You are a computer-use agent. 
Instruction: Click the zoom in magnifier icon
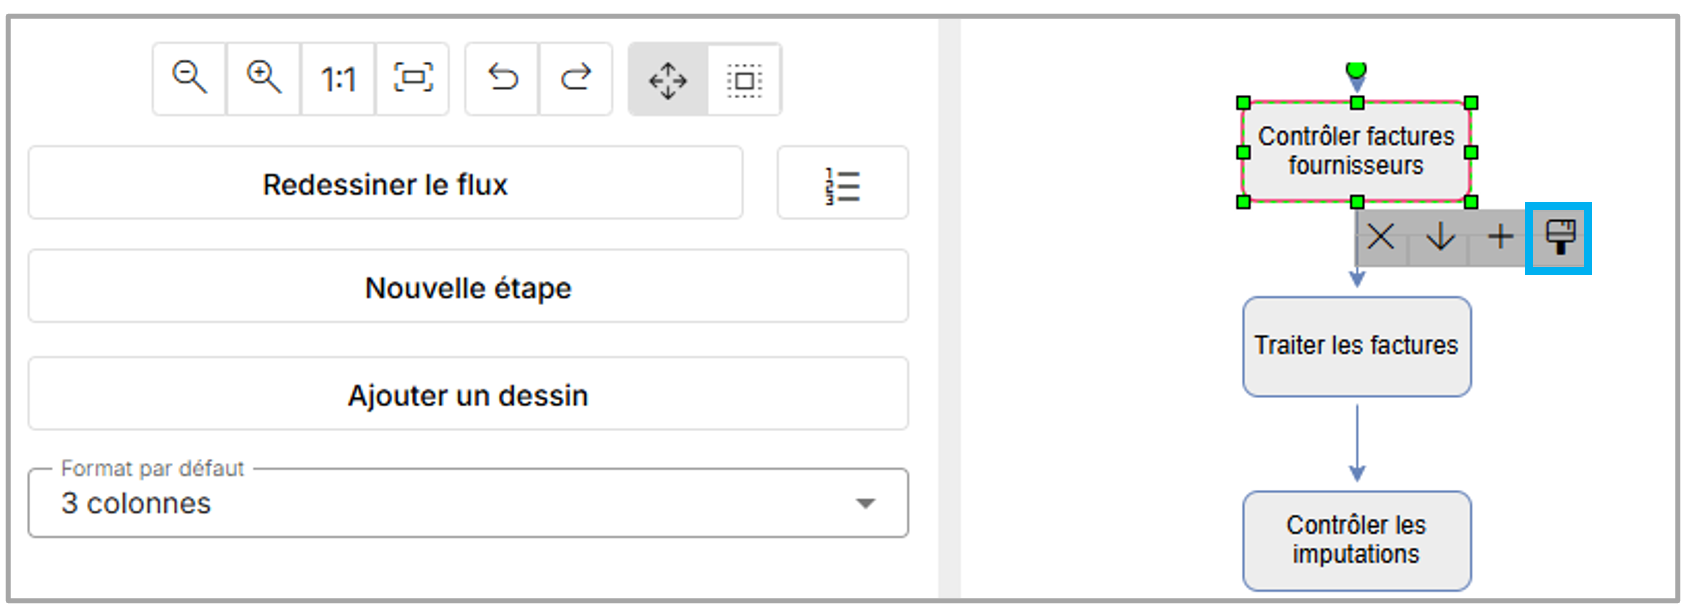[x=264, y=78]
